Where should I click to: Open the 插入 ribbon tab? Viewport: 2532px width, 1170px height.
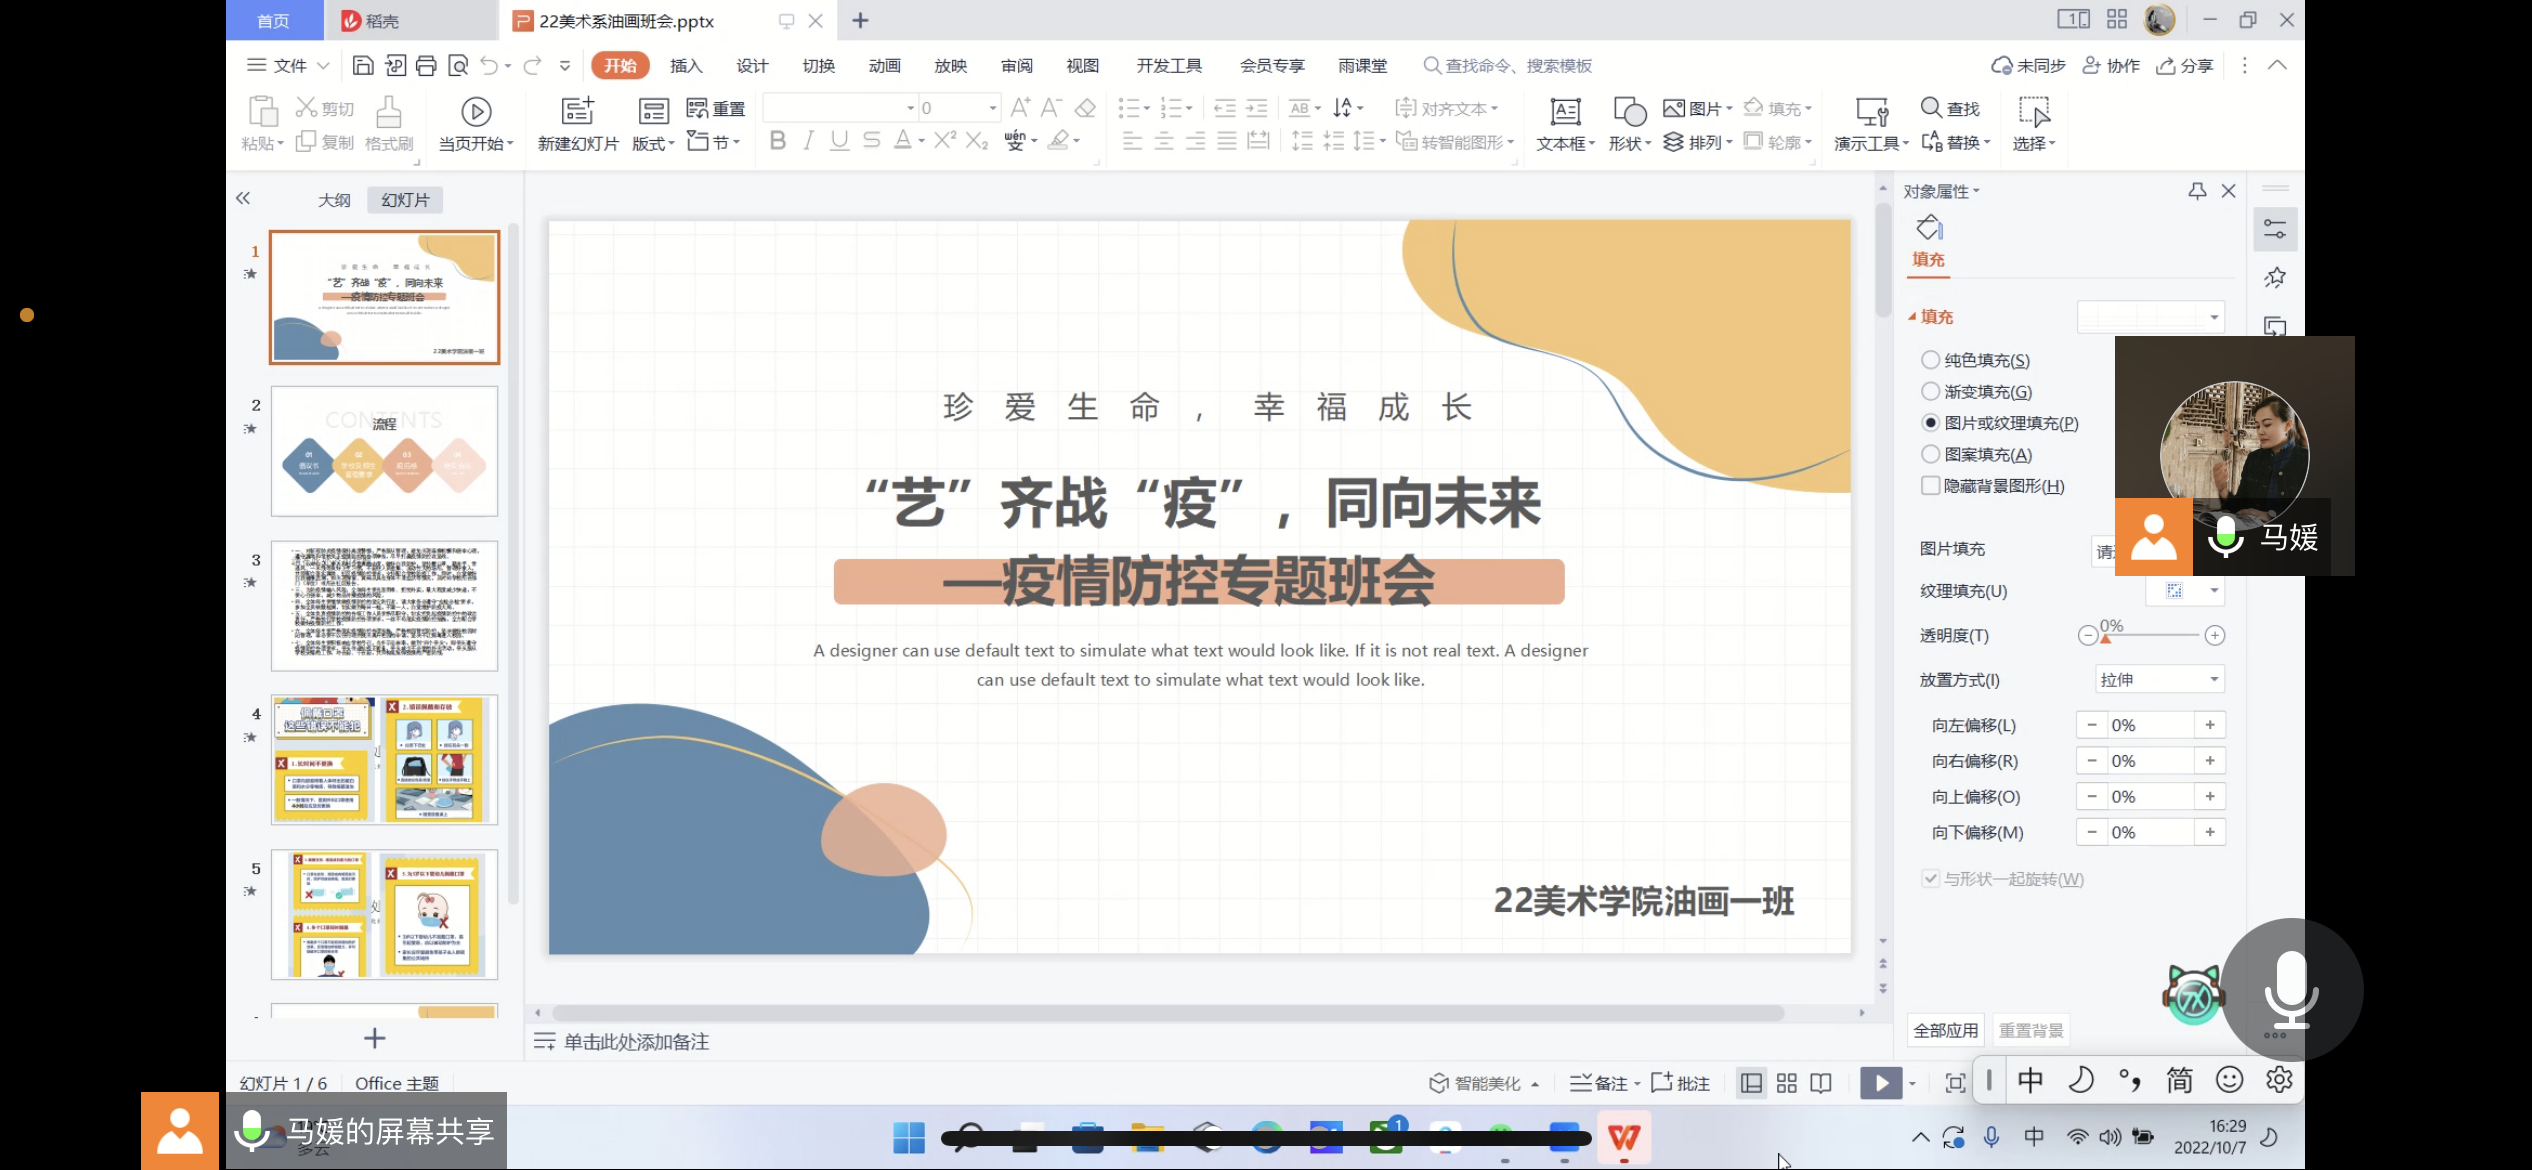686,66
